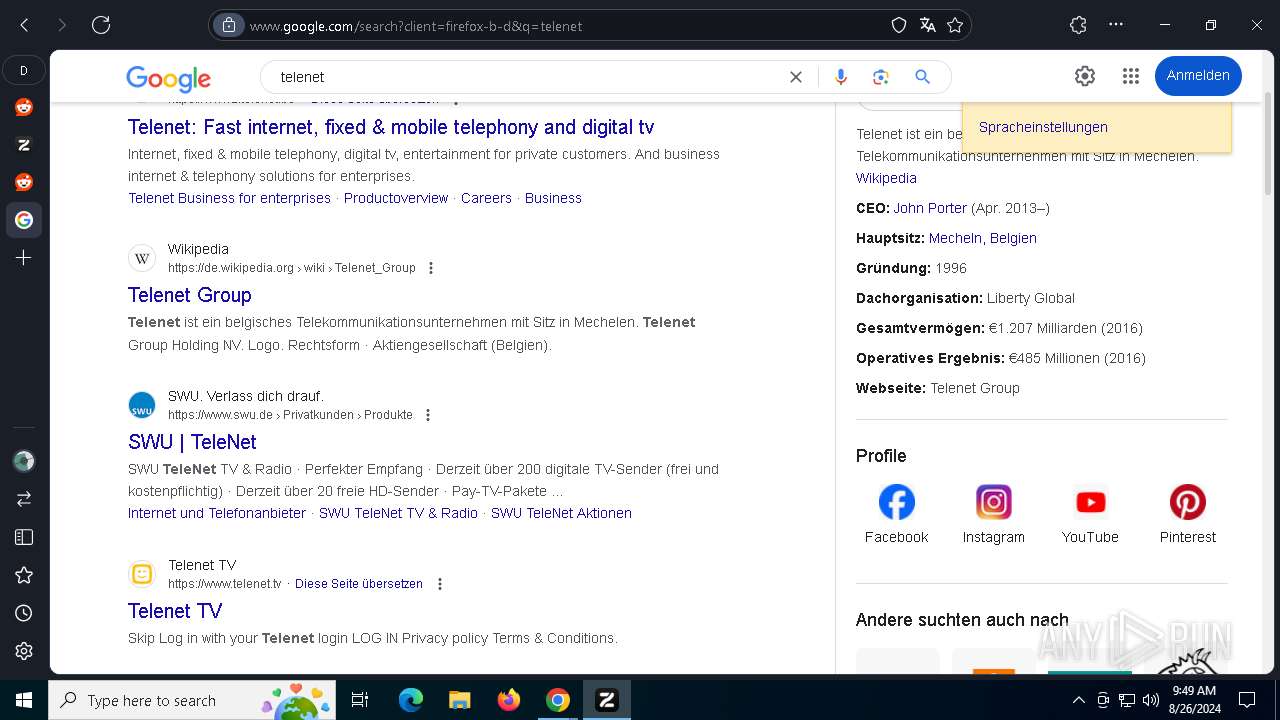Open more options for Wikipedia result

coord(431,268)
